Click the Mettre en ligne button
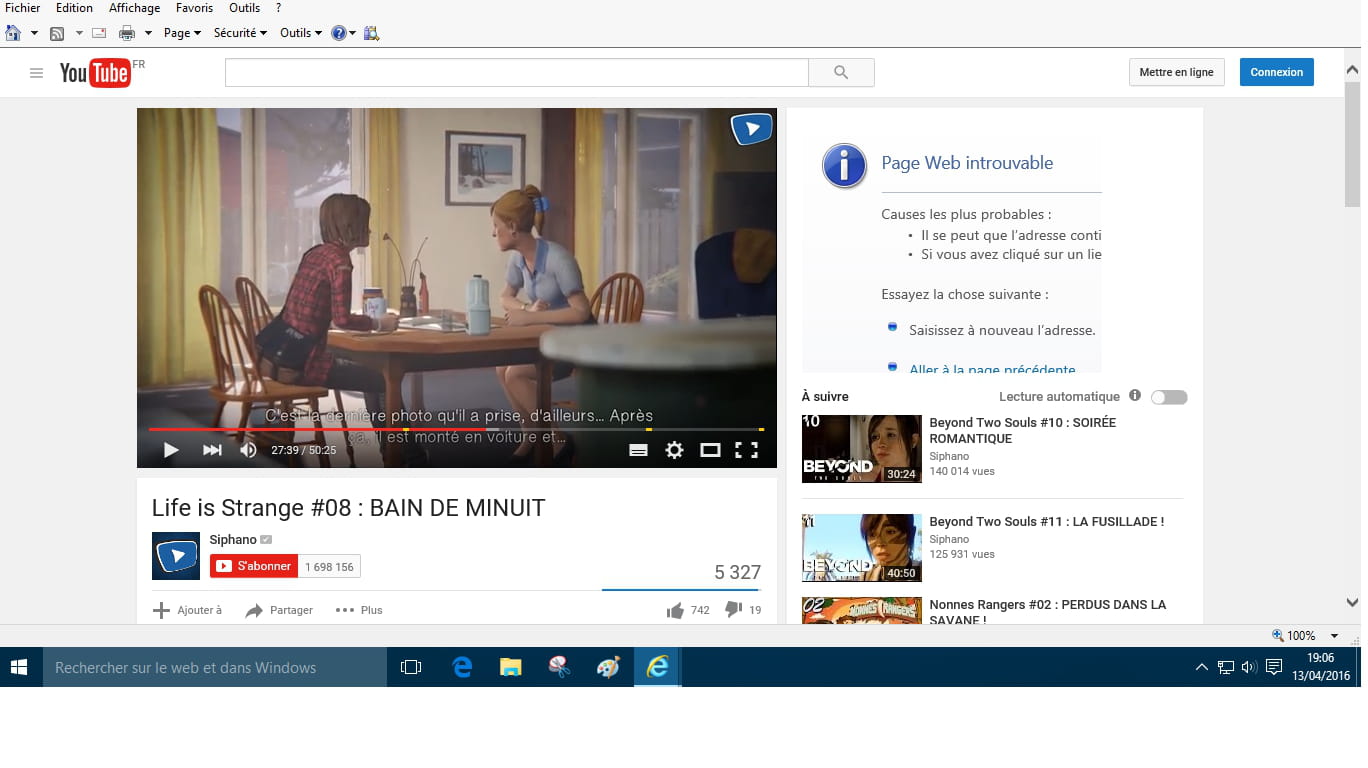This screenshot has width=1368, height=768. (1176, 72)
